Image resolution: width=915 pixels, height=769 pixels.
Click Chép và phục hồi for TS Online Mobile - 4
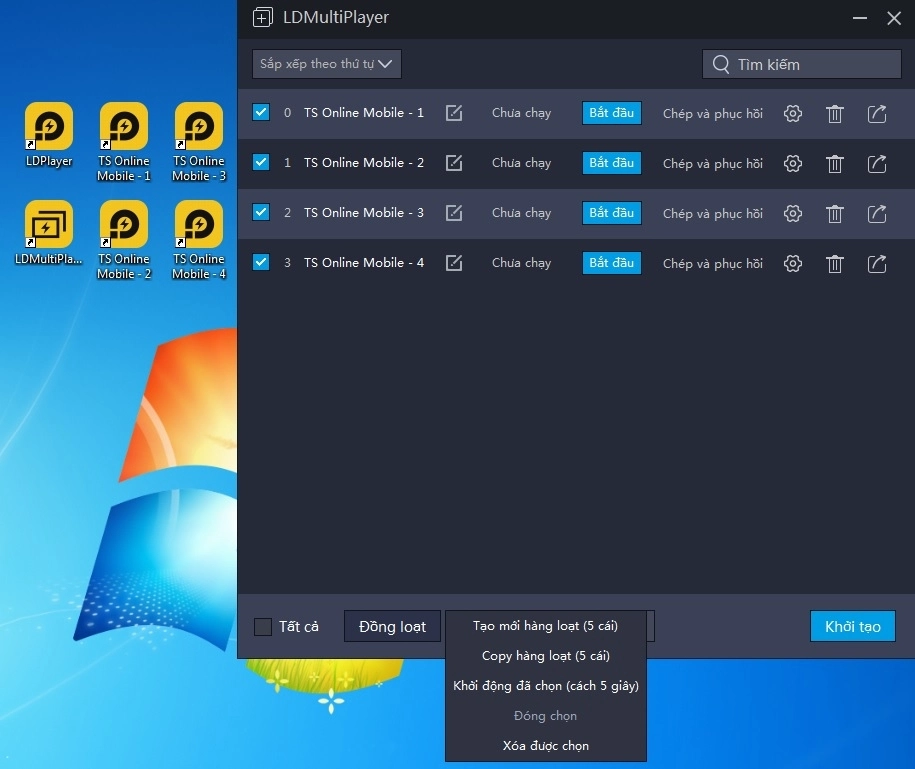coord(713,264)
